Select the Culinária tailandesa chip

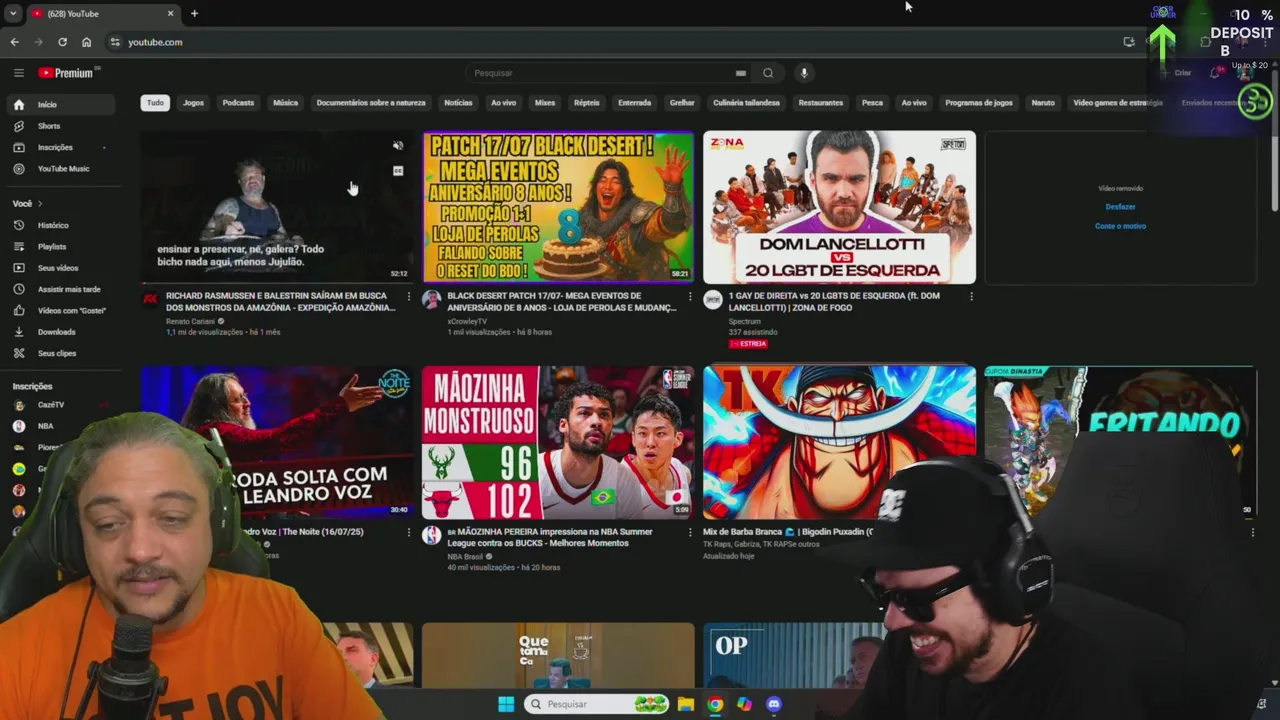746,102
